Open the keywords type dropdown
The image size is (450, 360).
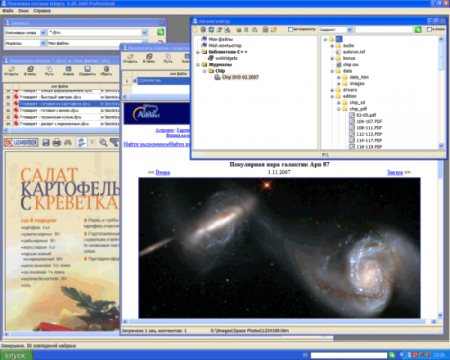coord(43,33)
